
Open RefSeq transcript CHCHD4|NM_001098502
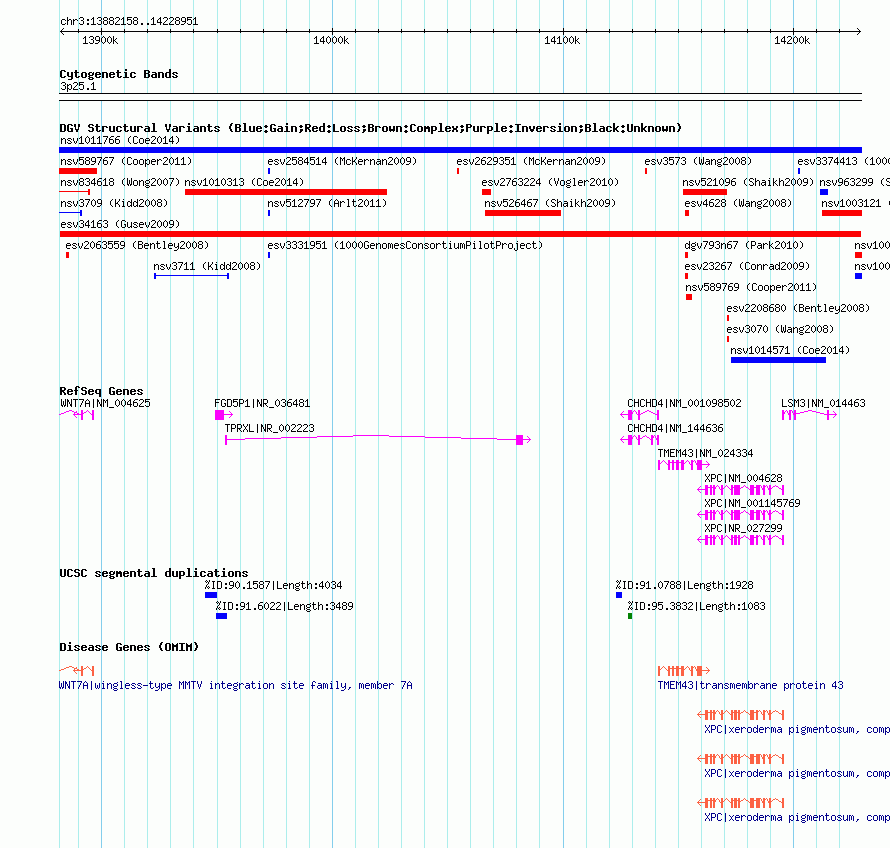coord(684,404)
